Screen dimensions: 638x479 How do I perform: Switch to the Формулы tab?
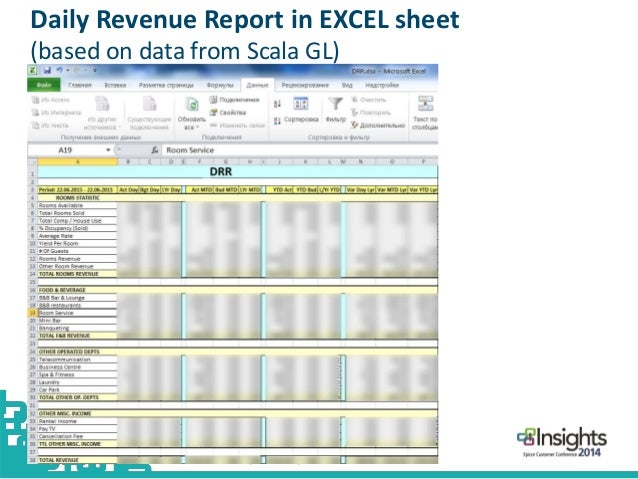pyautogui.click(x=220, y=85)
